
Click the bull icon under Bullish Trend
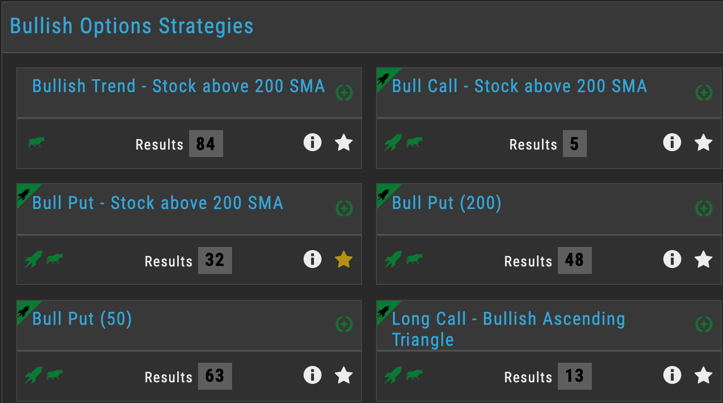coord(36,142)
